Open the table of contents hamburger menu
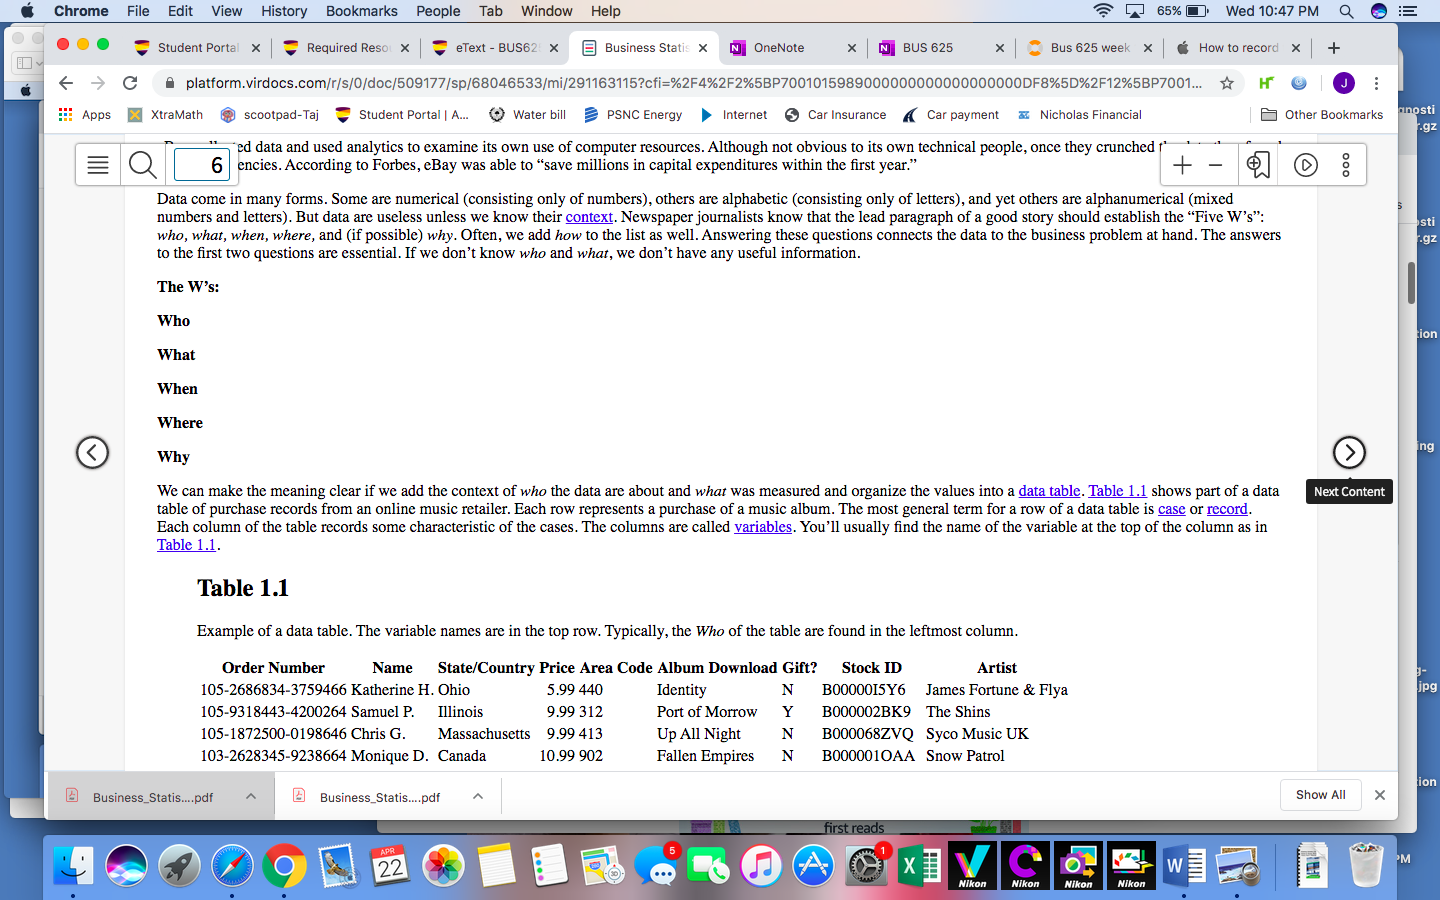The image size is (1440, 900). (x=98, y=165)
